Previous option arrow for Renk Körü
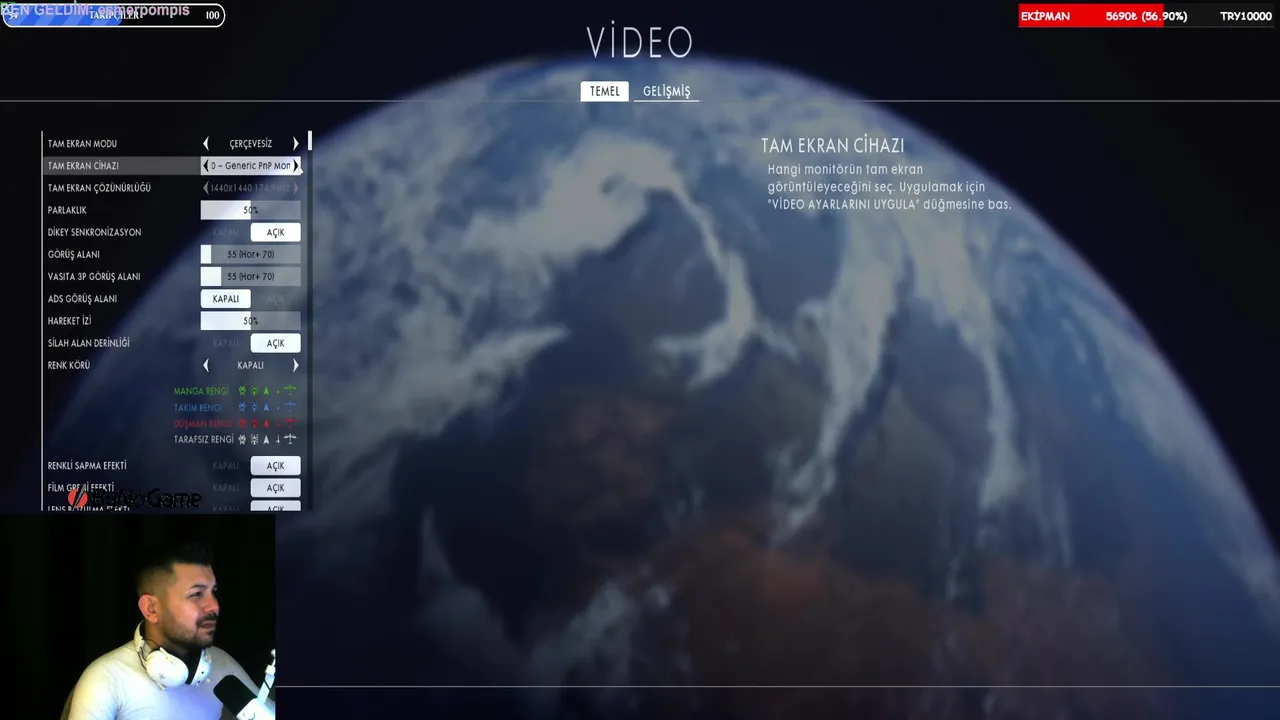Image resolution: width=1280 pixels, height=720 pixels. point(206,365)
